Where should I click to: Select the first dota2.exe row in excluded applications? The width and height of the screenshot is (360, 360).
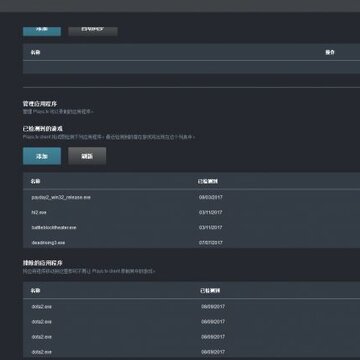click(x=191, y=307)
